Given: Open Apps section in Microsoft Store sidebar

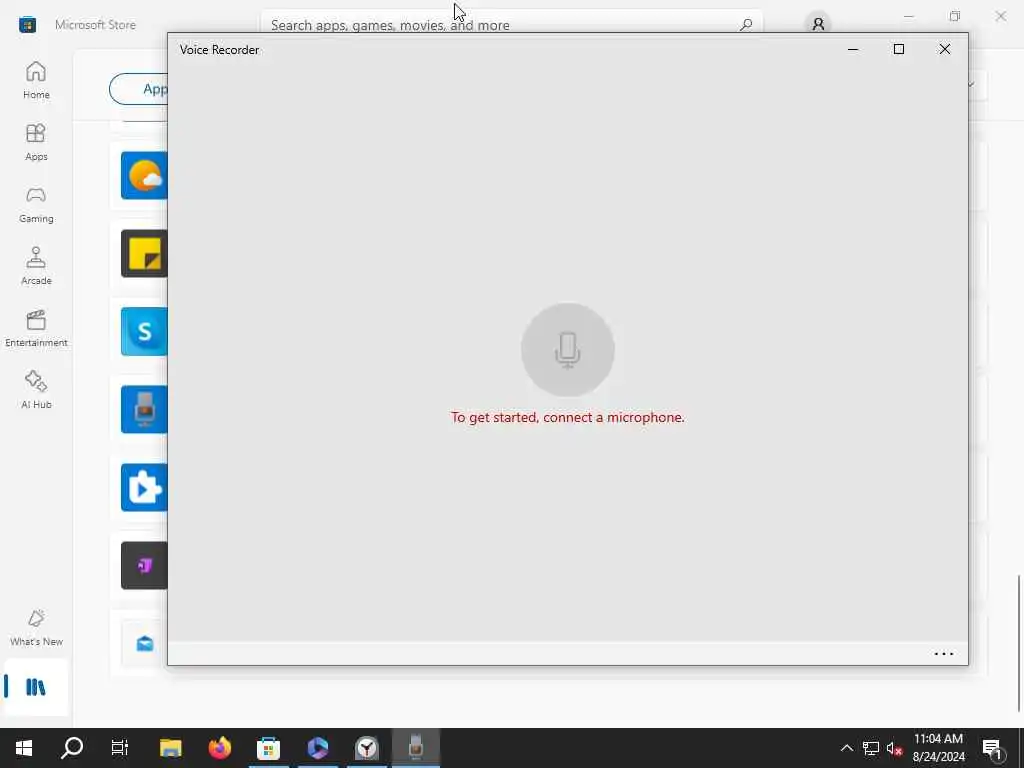Looking at the screenshot, I should [36, 142].
